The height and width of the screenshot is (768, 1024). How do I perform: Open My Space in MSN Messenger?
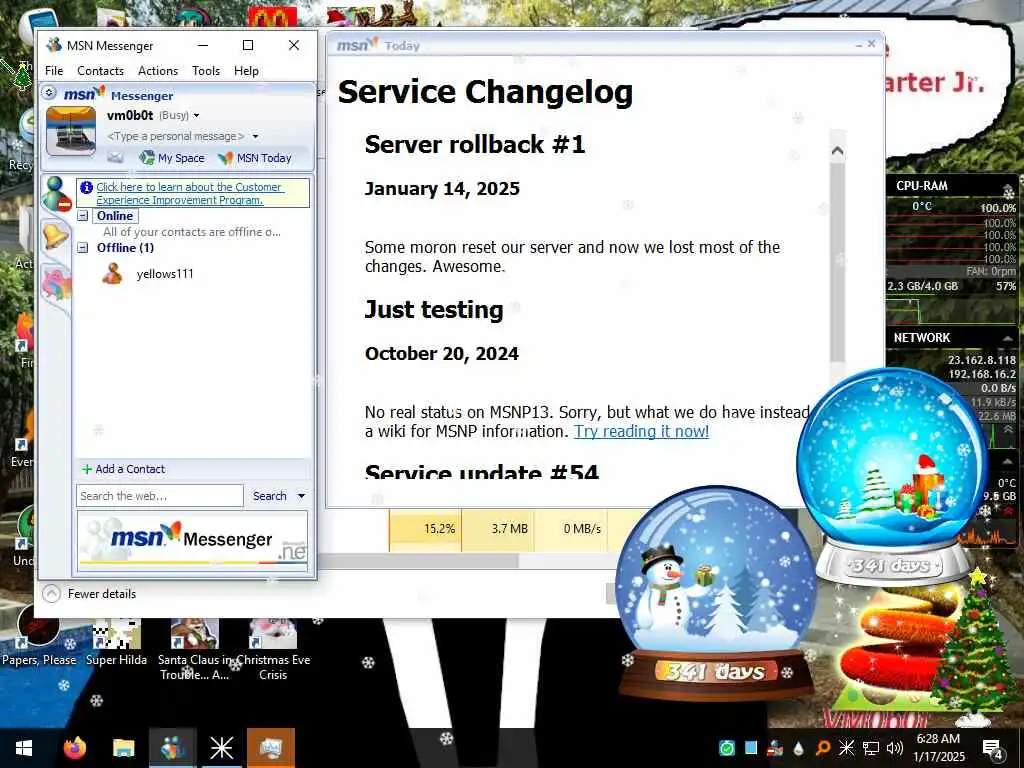tap(172, 158)
